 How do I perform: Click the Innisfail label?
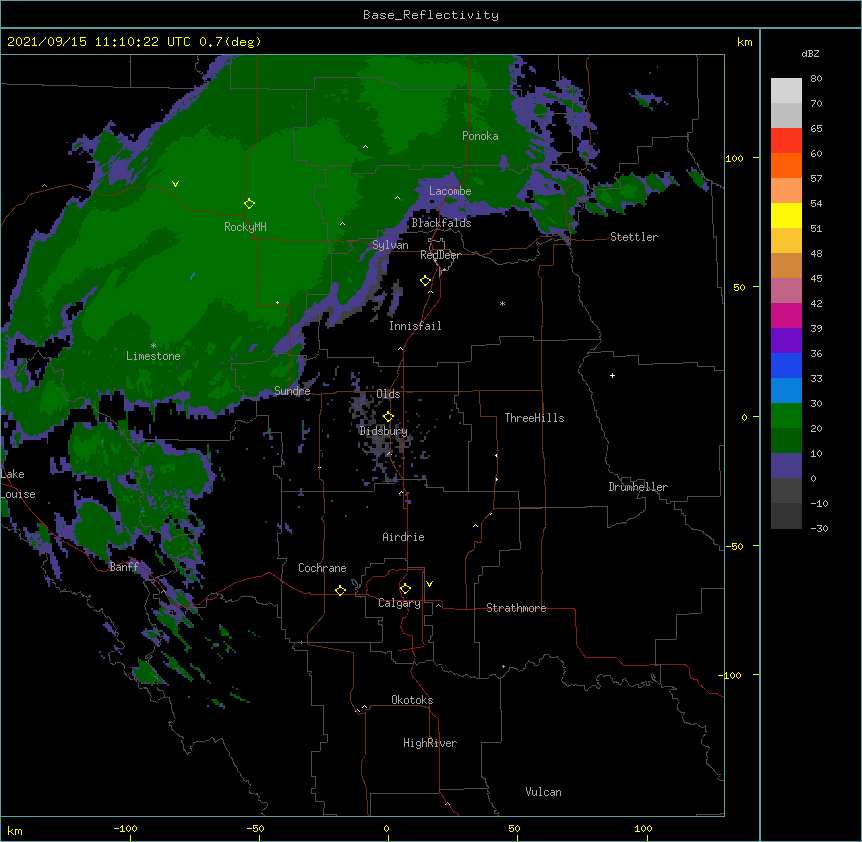pyautogui.click(x=415, y=326)
